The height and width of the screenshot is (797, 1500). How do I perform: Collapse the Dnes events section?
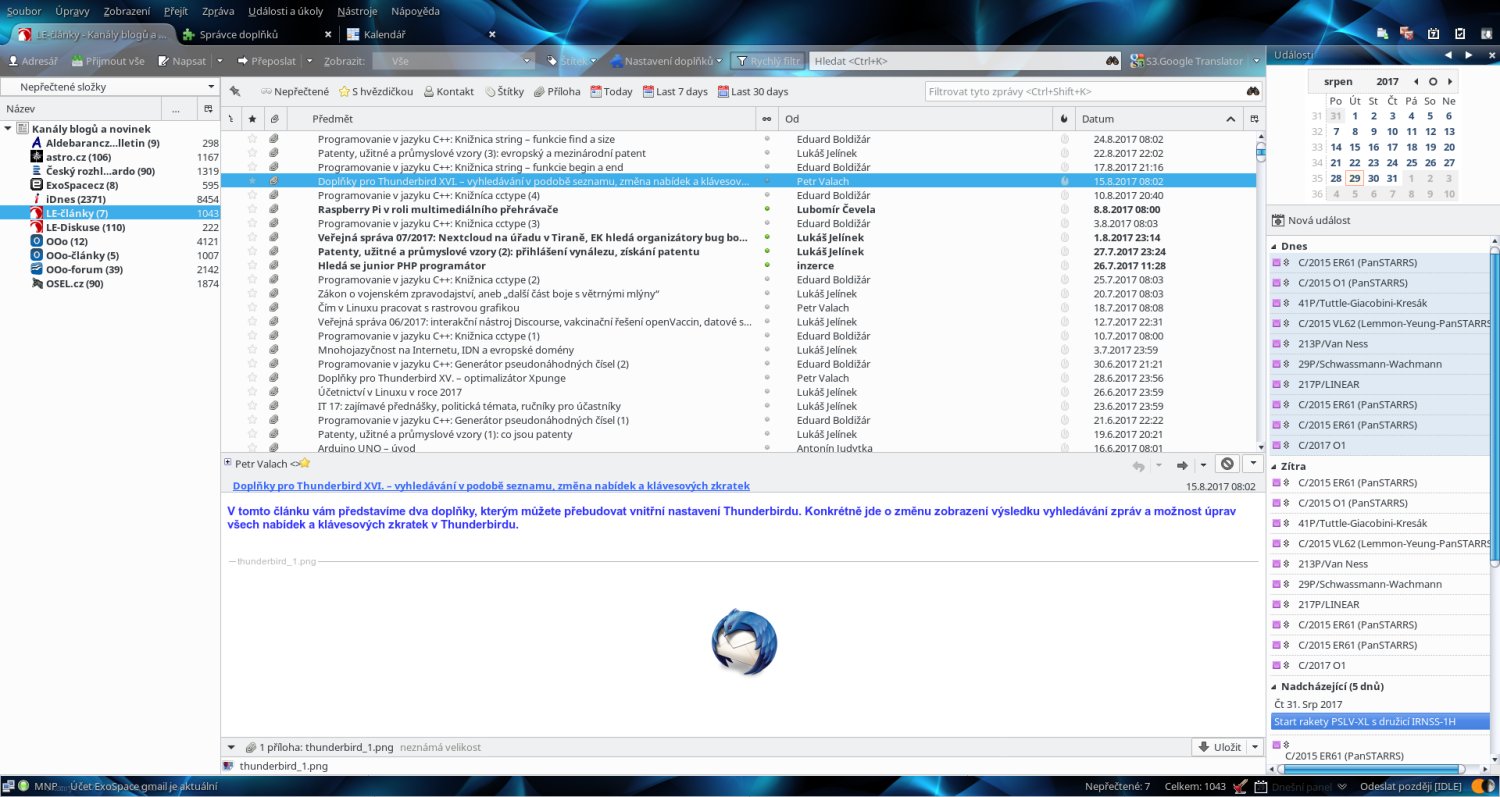(1275, 246)
